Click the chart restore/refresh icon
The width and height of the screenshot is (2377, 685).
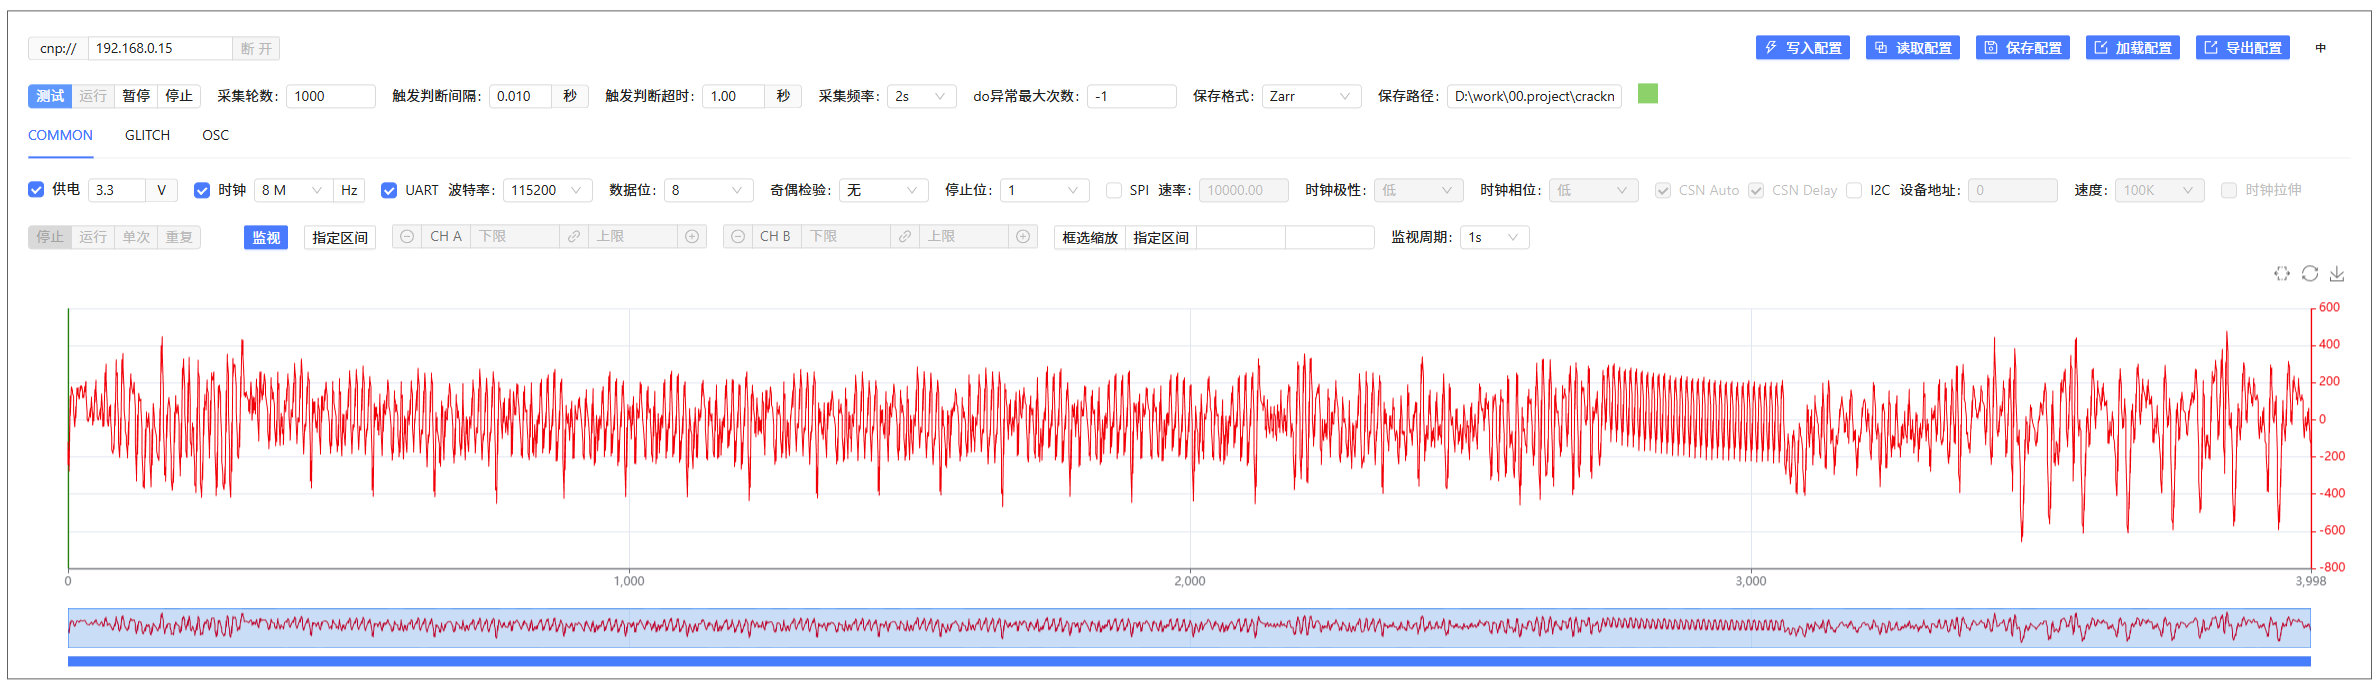pos(2309,273)
